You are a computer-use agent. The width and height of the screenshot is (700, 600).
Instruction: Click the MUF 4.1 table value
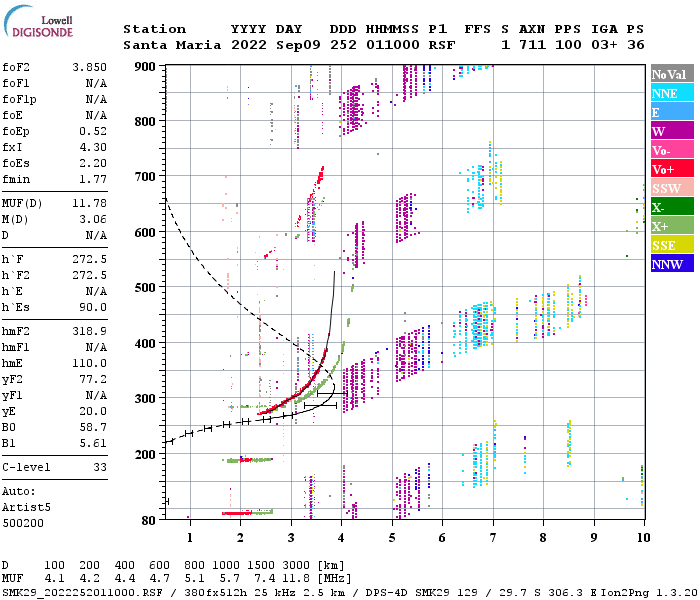point(54,579)
